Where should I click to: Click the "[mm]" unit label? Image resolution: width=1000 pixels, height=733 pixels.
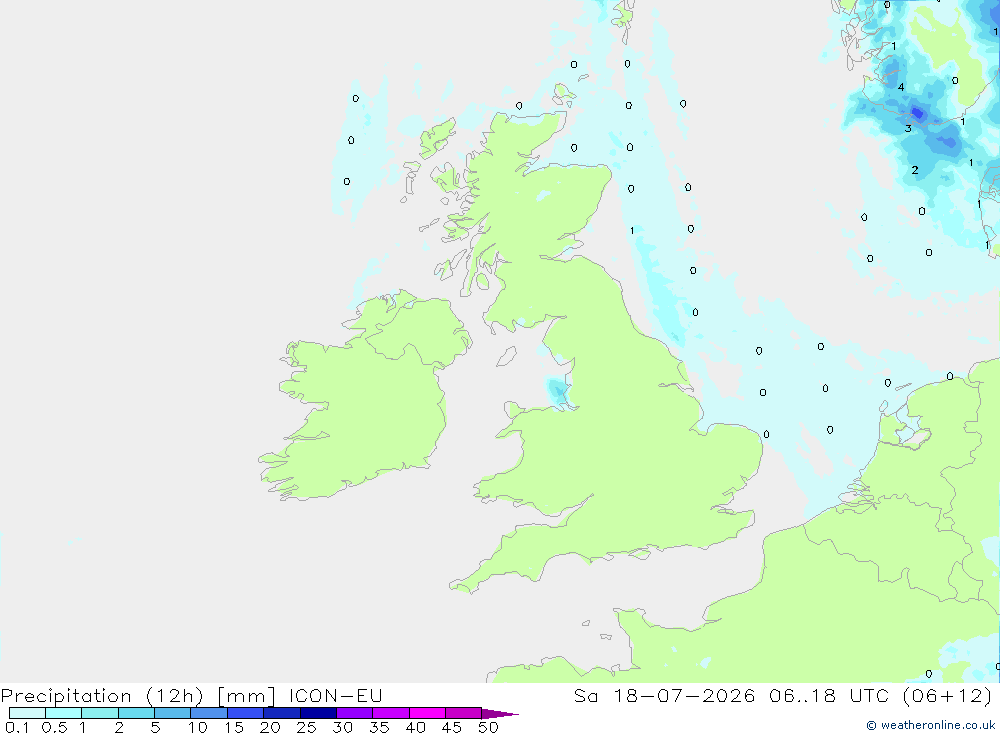click(x=246, y=696)
